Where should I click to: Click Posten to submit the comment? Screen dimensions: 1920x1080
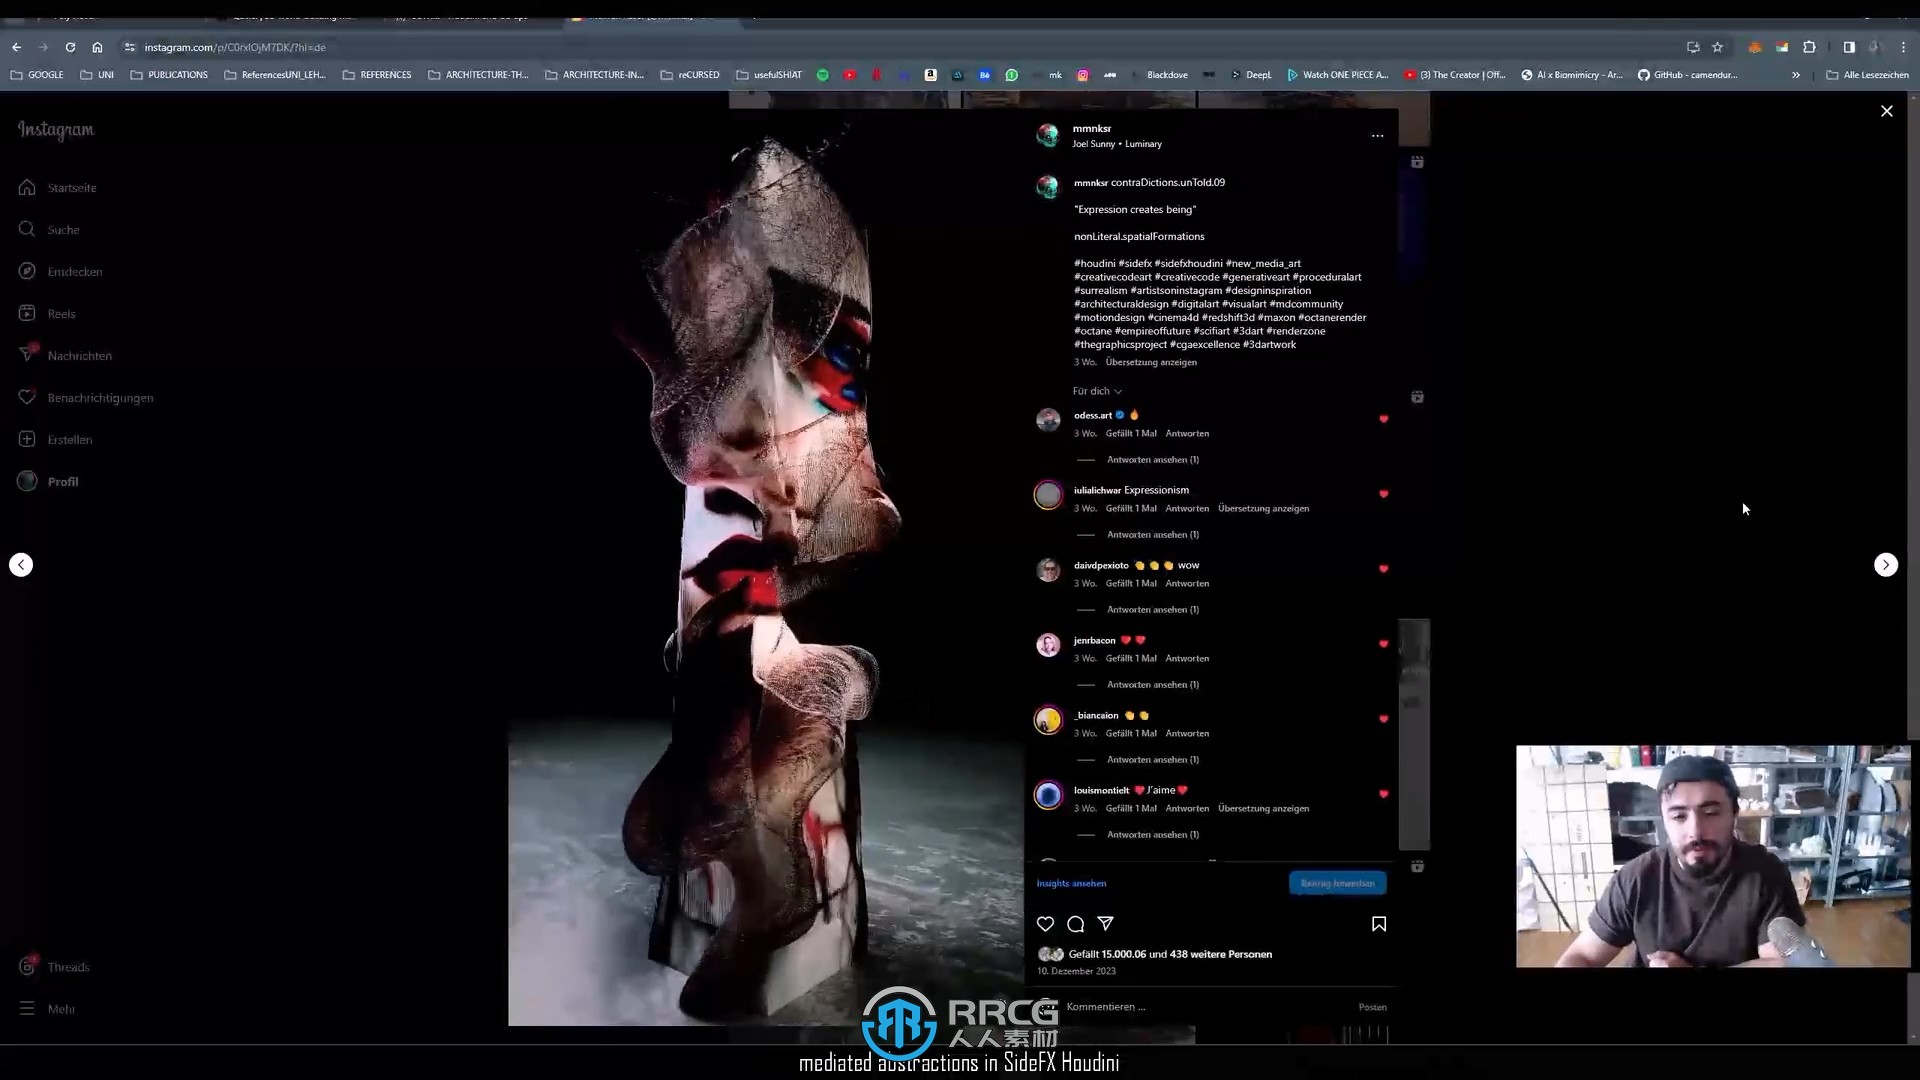click(x=1372, y=1007)
